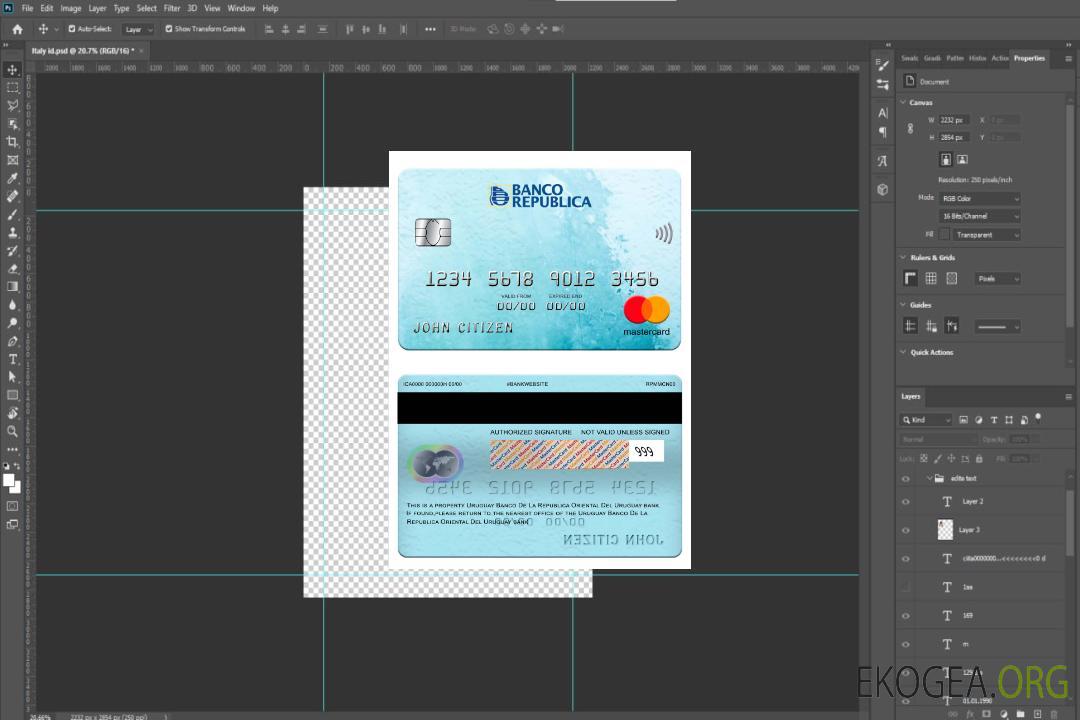
Task: Collapse the Canvas section
Action: coord(904,103)
